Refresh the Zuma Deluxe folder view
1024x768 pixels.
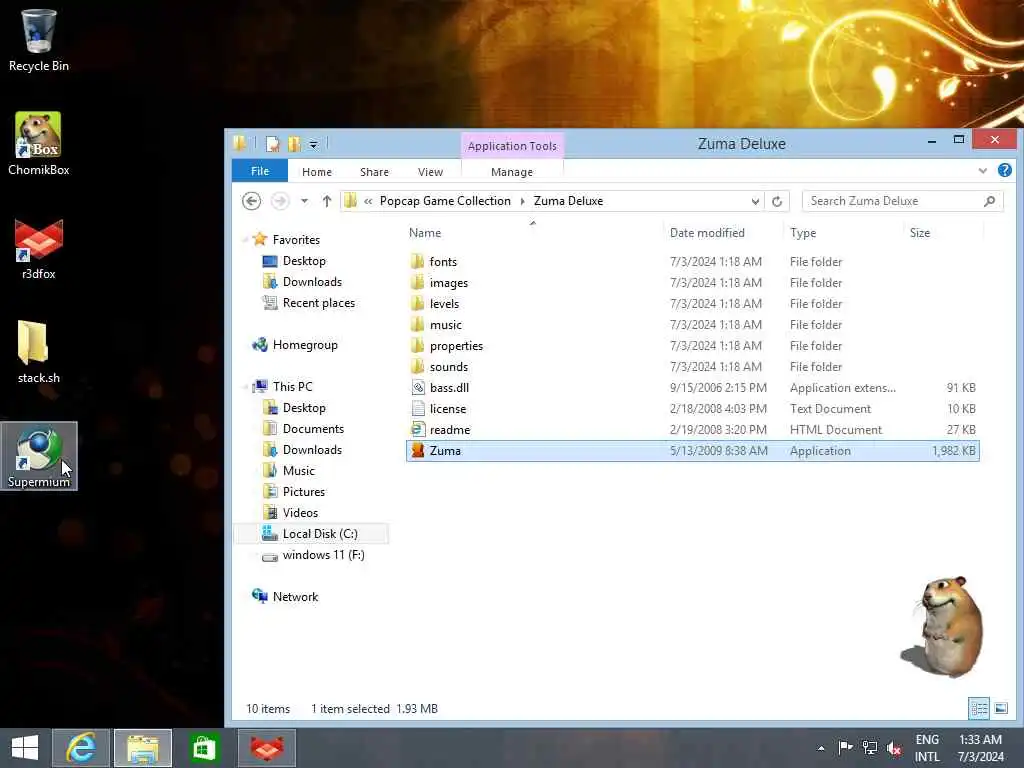point(777,201)
